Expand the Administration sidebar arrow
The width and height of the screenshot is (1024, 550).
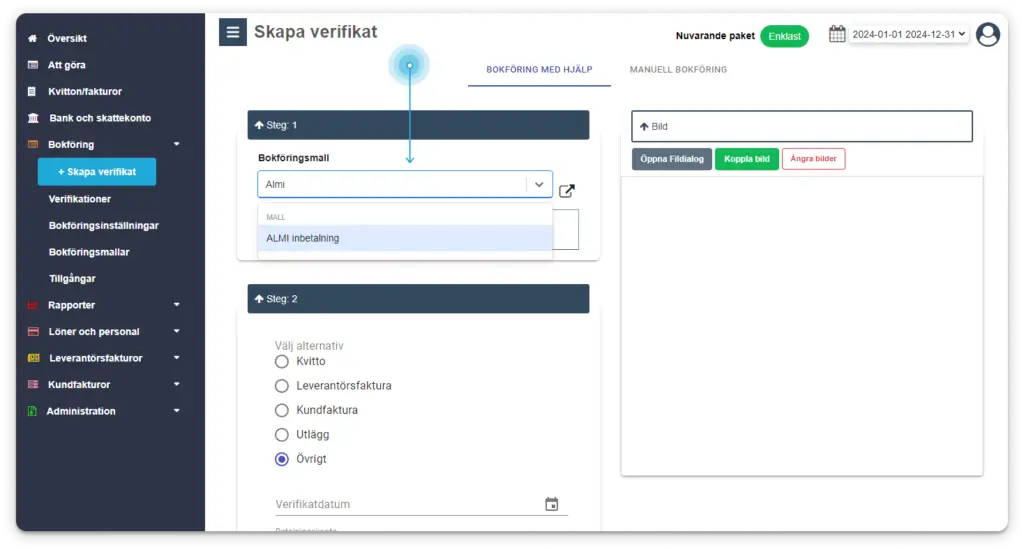176,411
